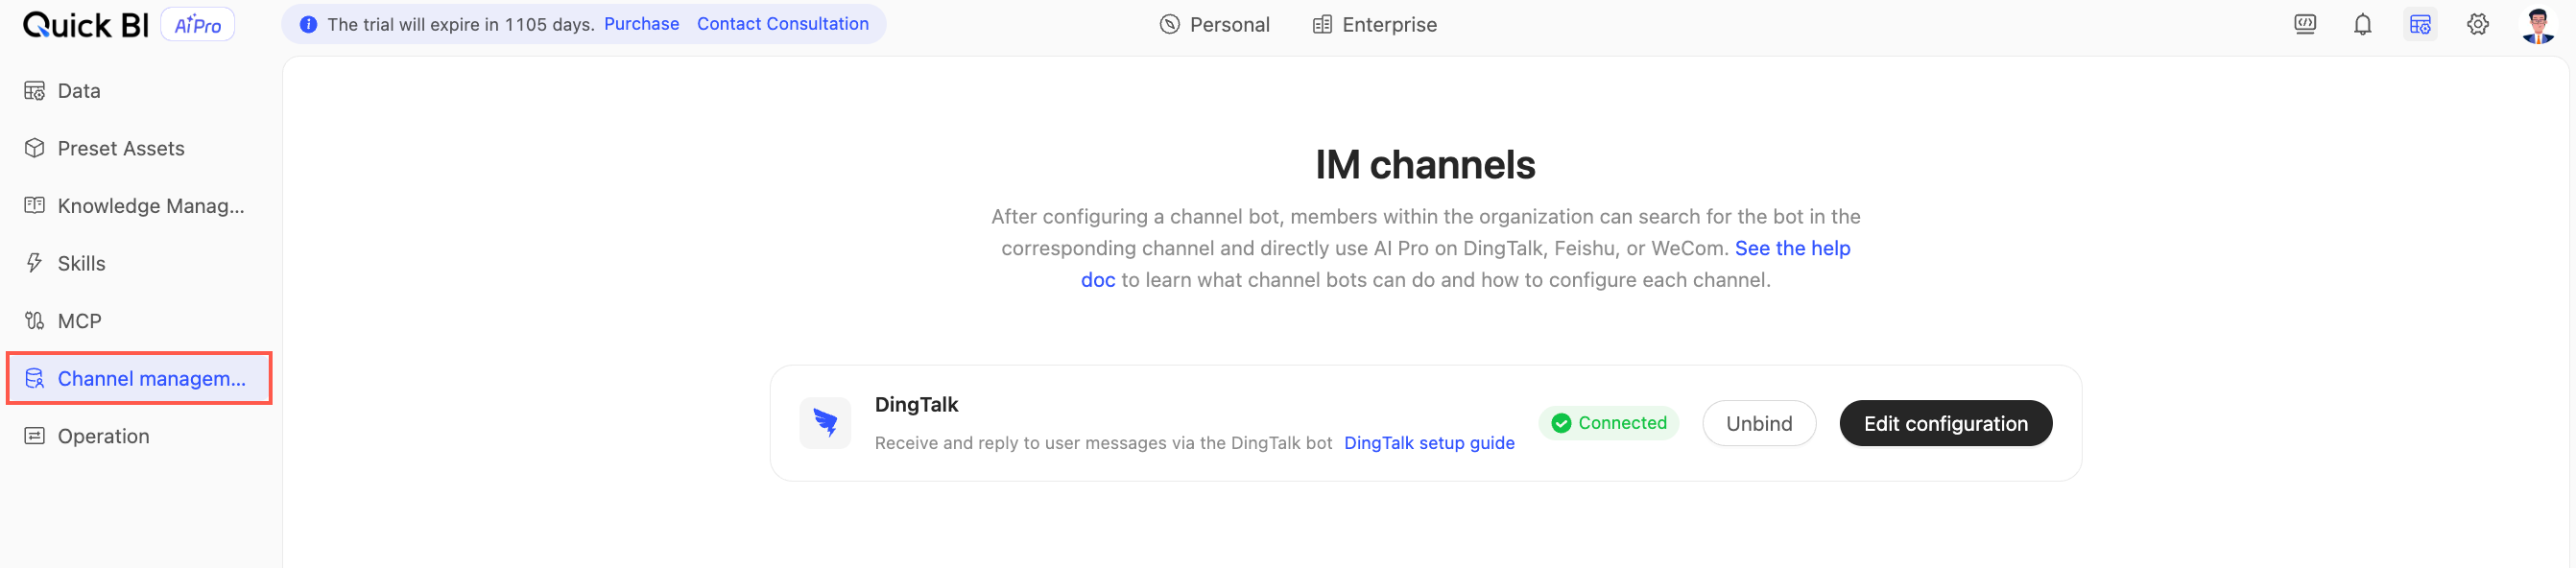Viewport: 2576px width, 568px height.
Task: Switch to the Personal tab
Action: (1214, 25)
